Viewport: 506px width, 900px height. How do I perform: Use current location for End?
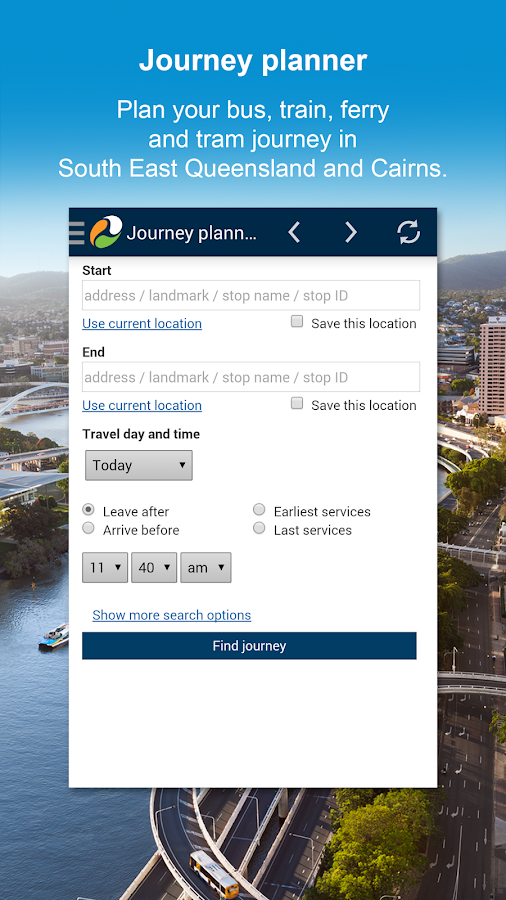142,405
